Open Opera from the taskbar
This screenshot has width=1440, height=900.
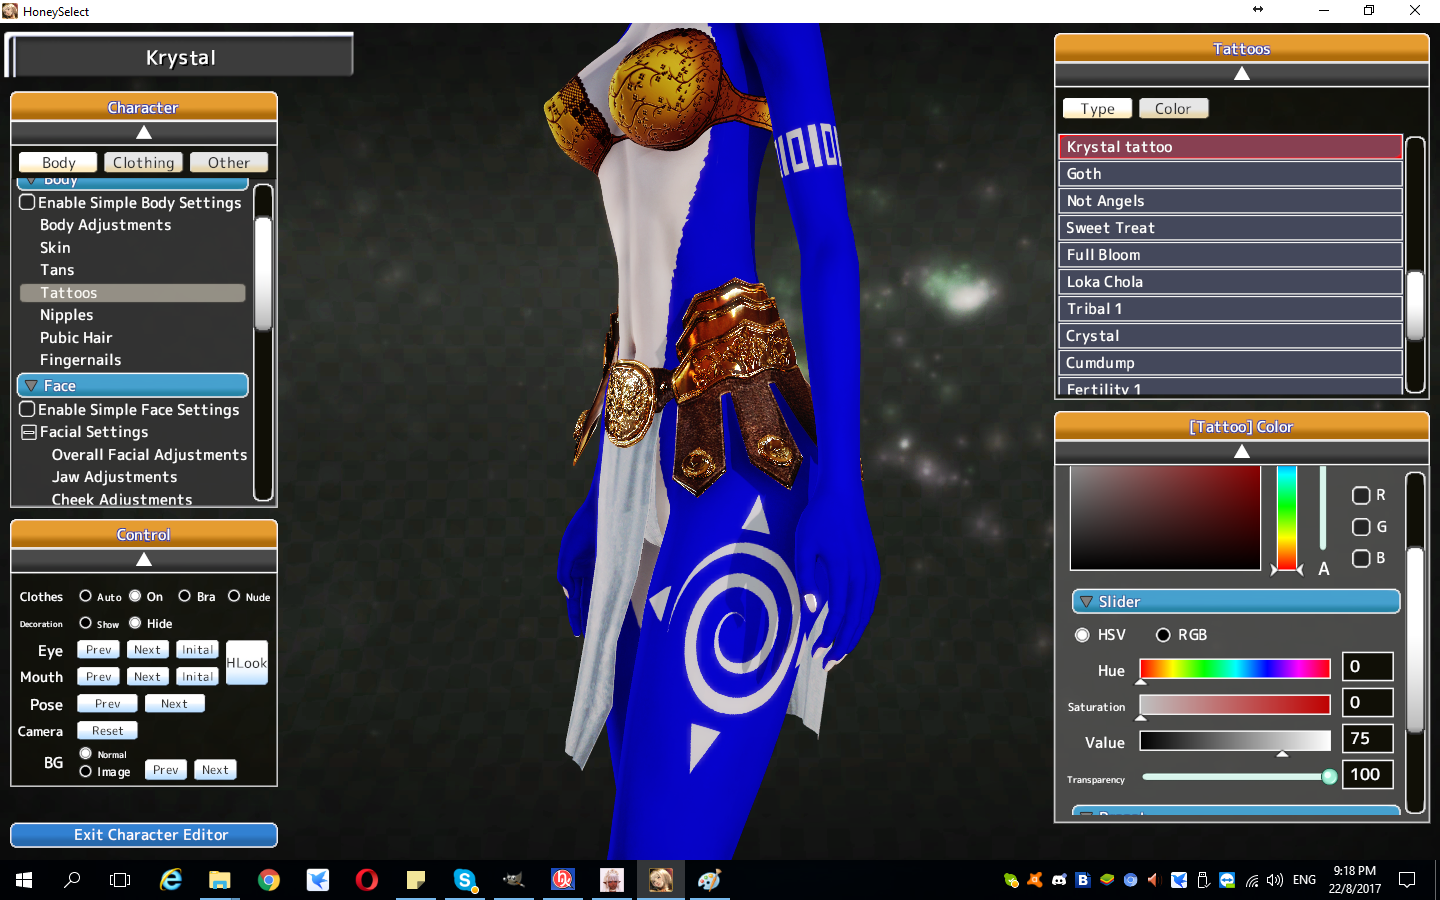pos(367,880)
